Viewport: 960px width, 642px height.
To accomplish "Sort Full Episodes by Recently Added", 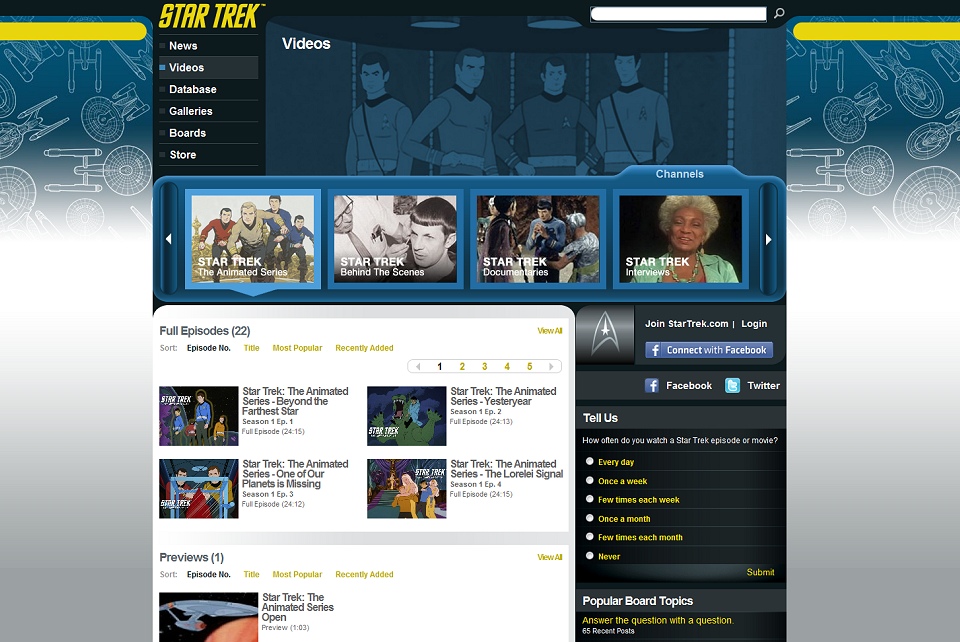I will click(x=364, y=348).
